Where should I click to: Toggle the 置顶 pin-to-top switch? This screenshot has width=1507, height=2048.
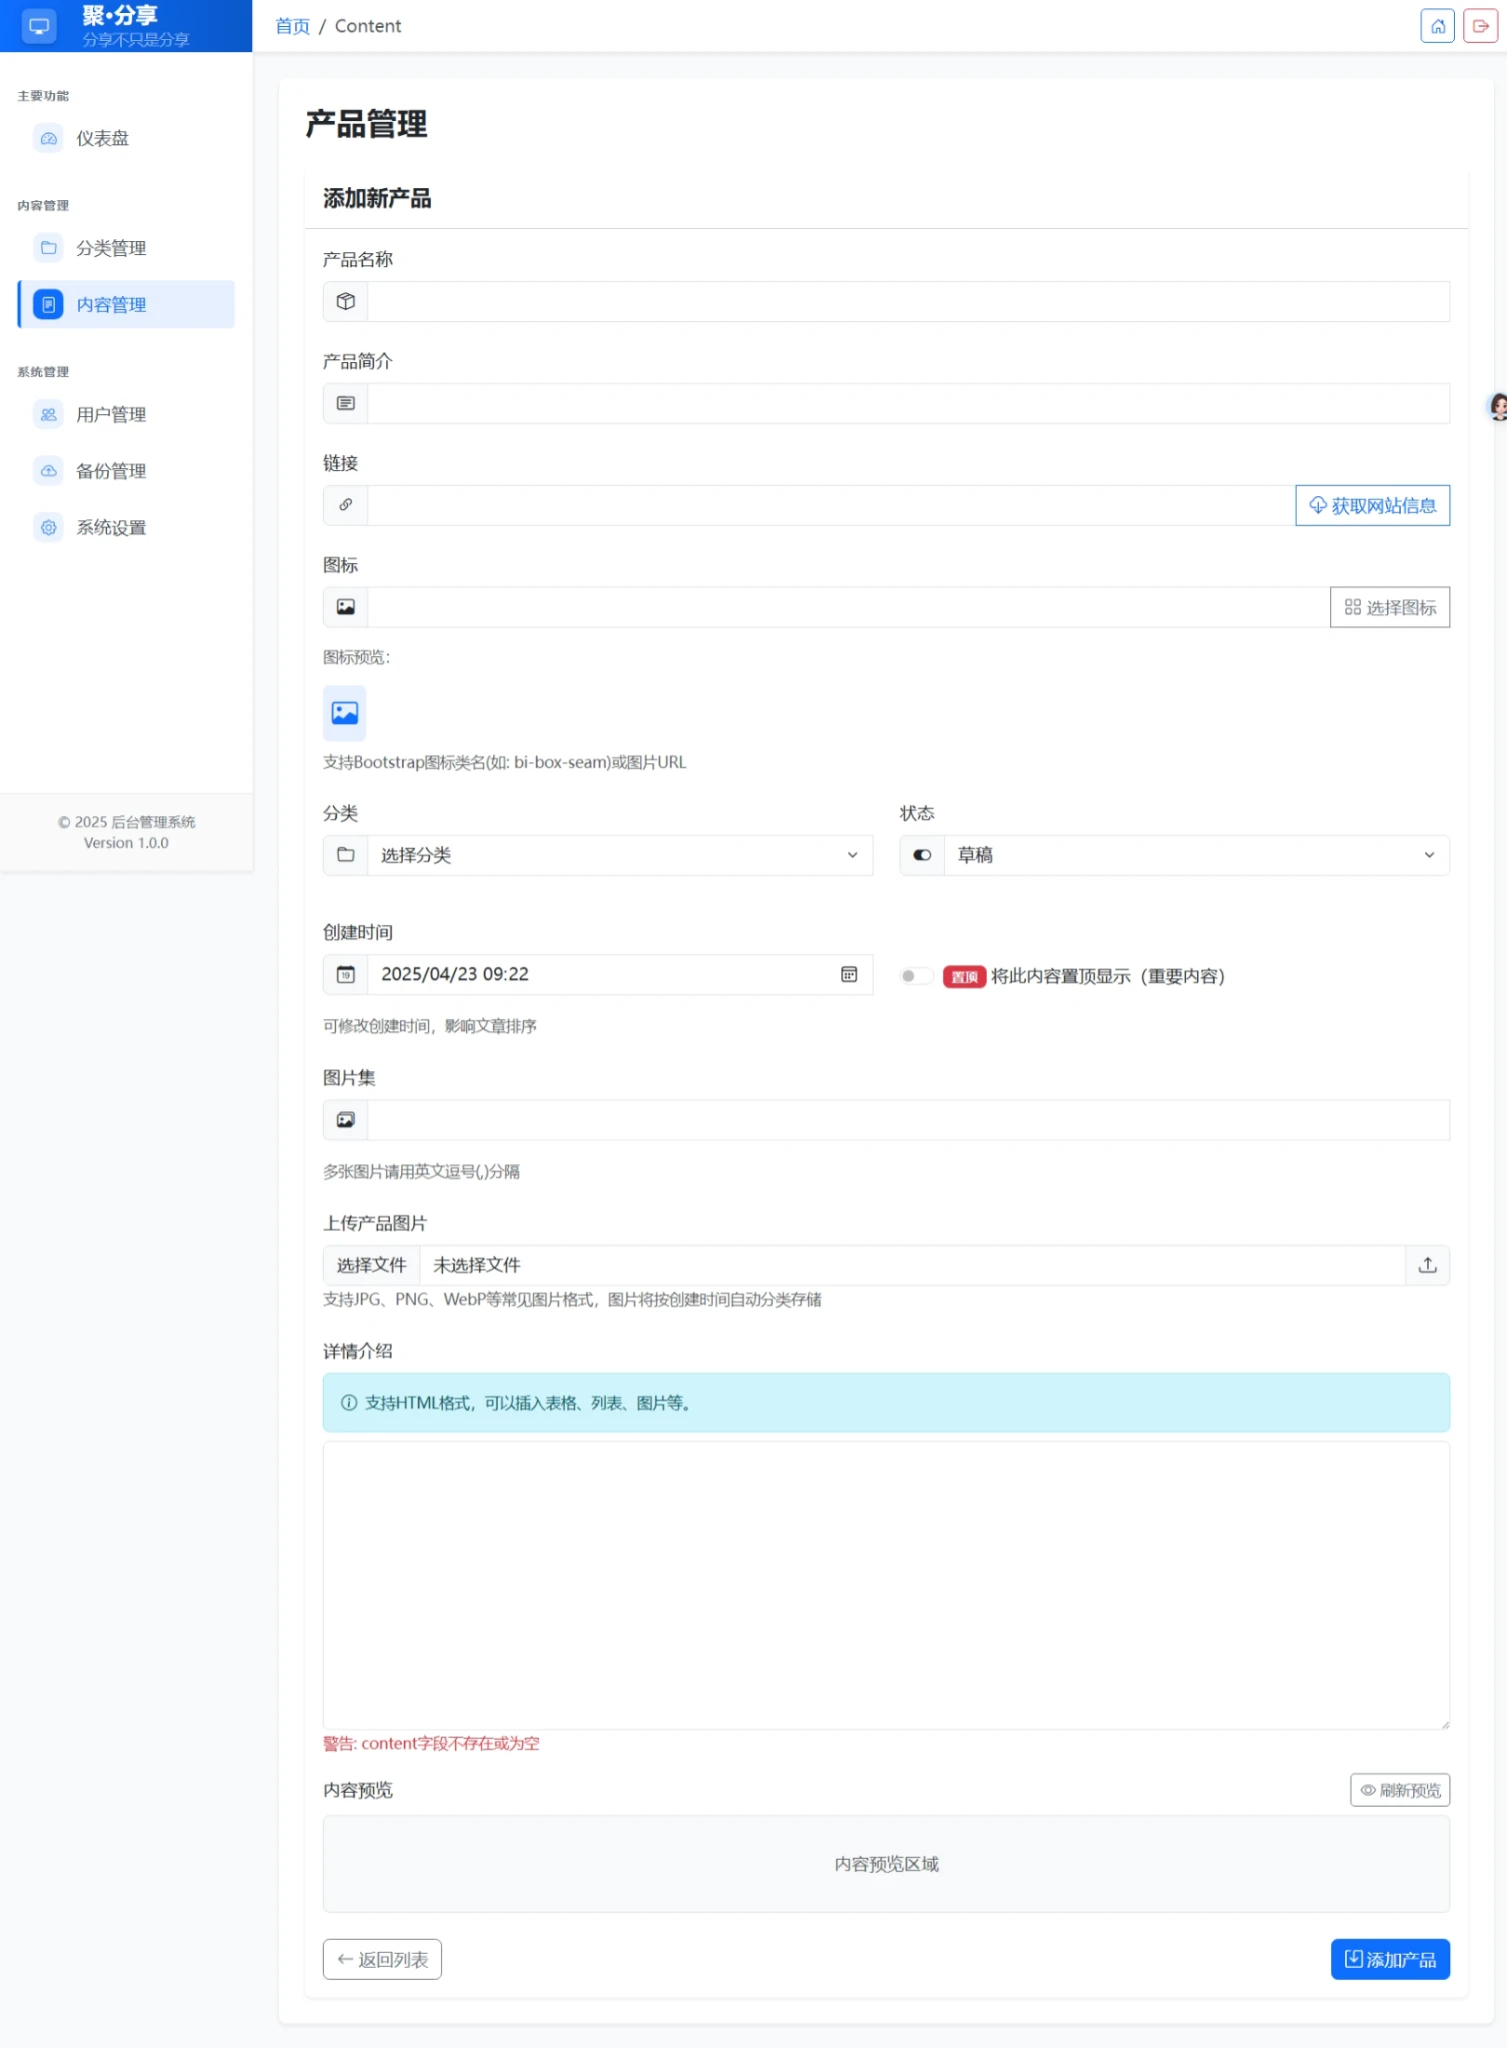point(914,976)
